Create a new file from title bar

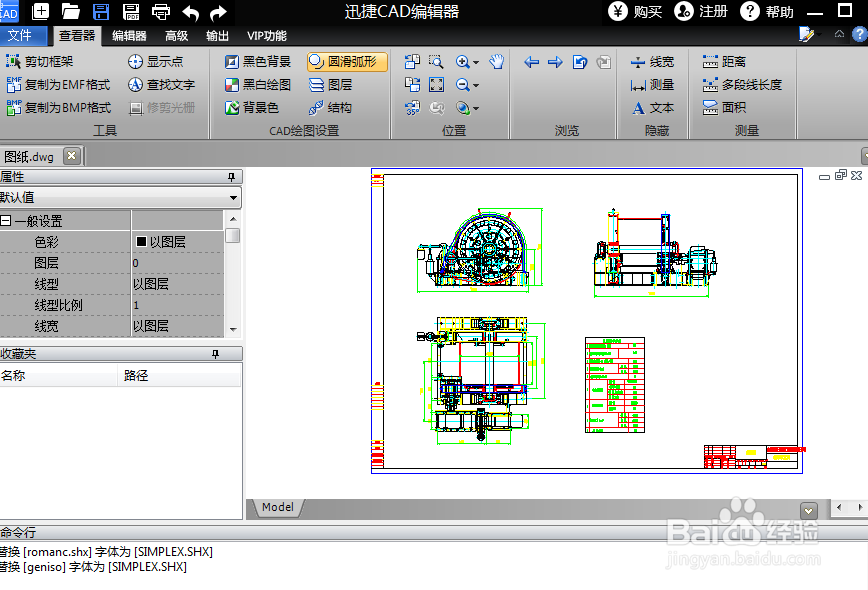click(x=40, y=11)
